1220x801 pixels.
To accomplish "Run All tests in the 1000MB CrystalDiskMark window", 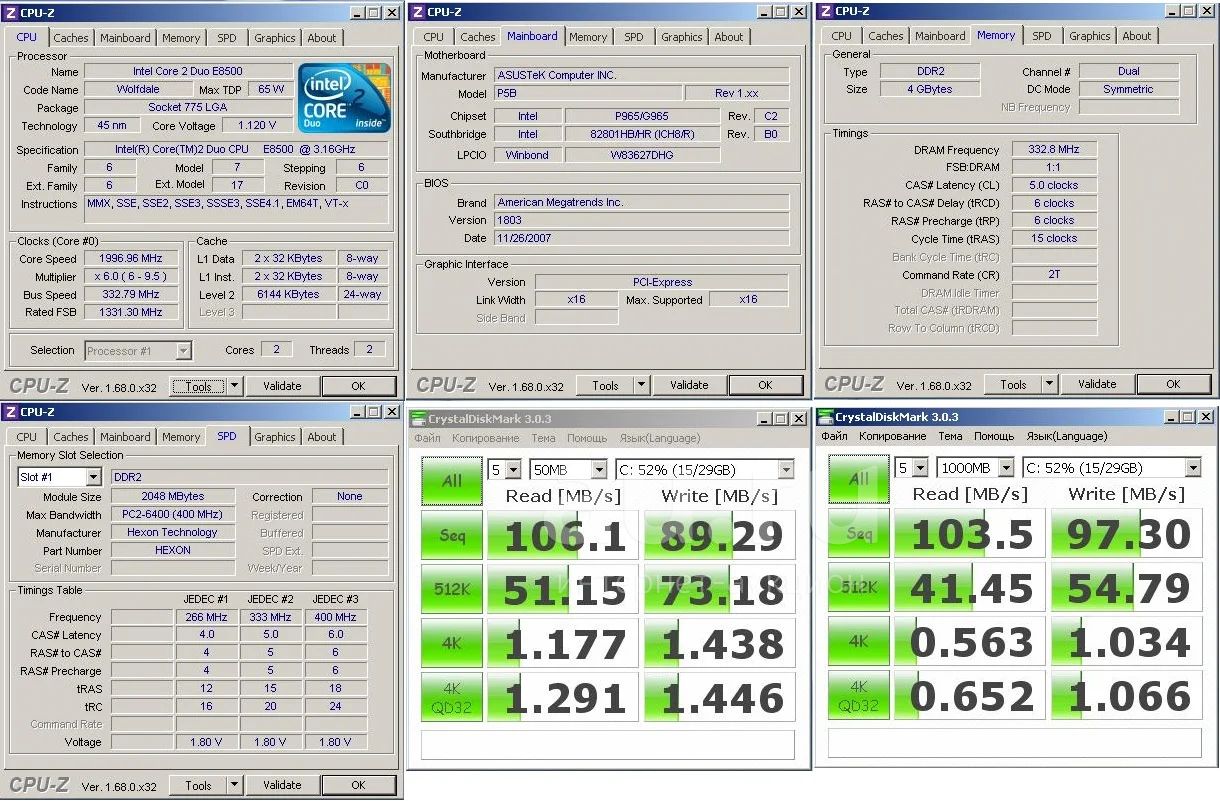I will [859, 480].
